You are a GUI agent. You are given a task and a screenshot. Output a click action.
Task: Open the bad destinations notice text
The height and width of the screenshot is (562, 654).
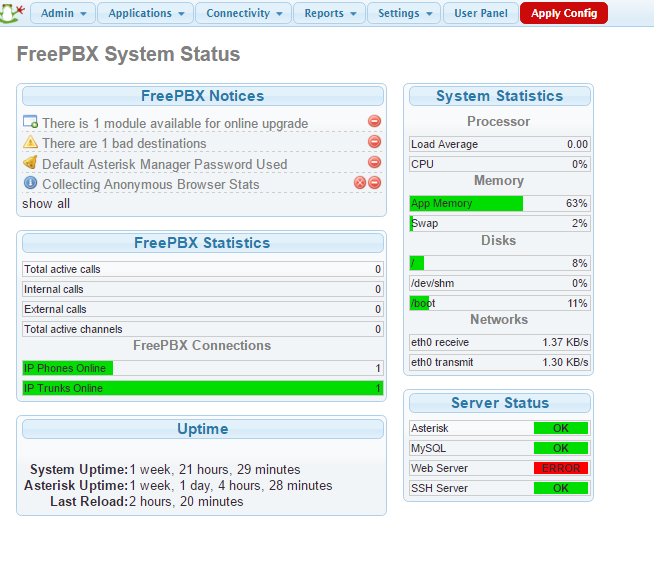tap(124, 144)
